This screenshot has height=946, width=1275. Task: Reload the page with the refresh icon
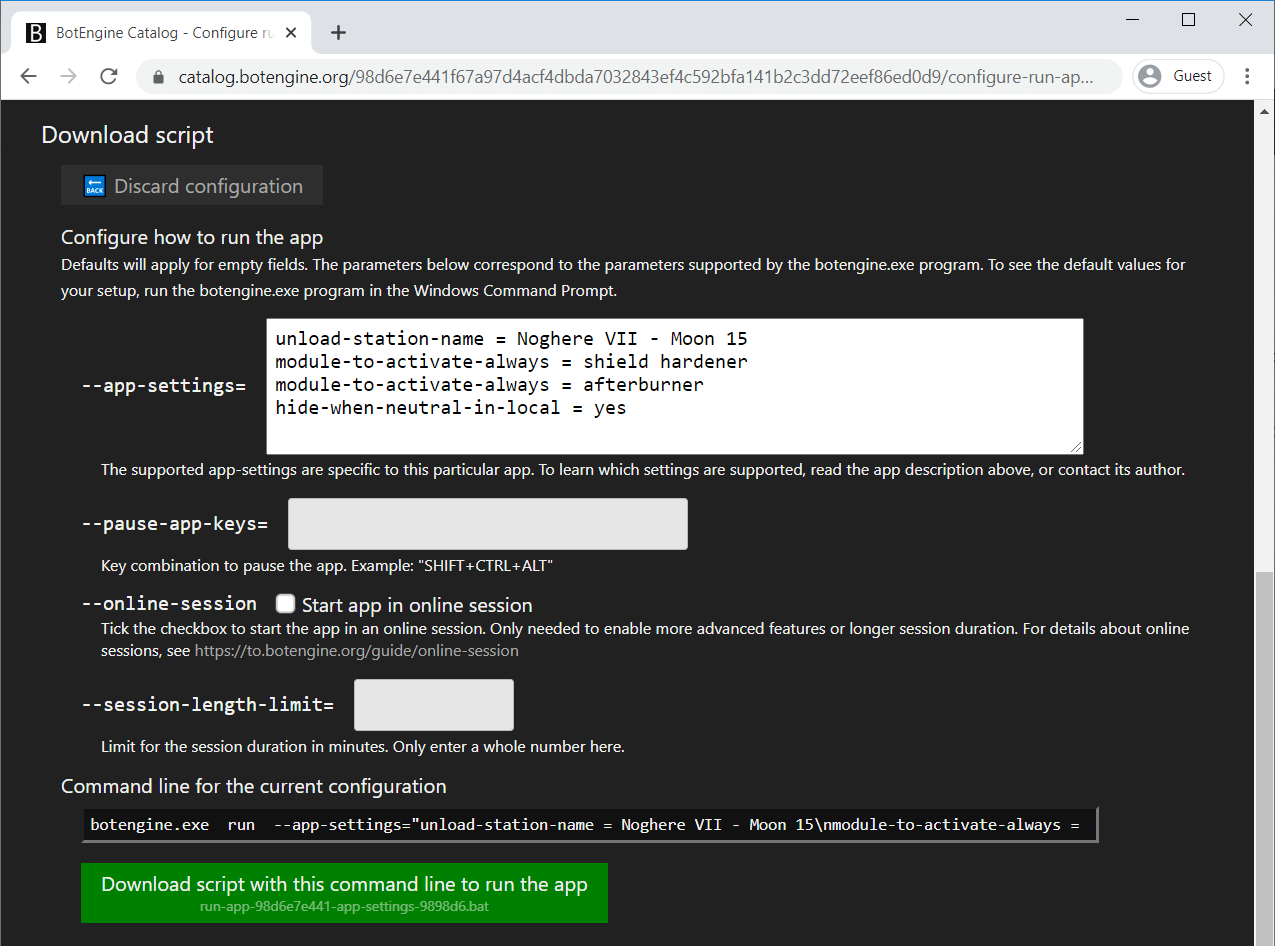coord(109,77)
